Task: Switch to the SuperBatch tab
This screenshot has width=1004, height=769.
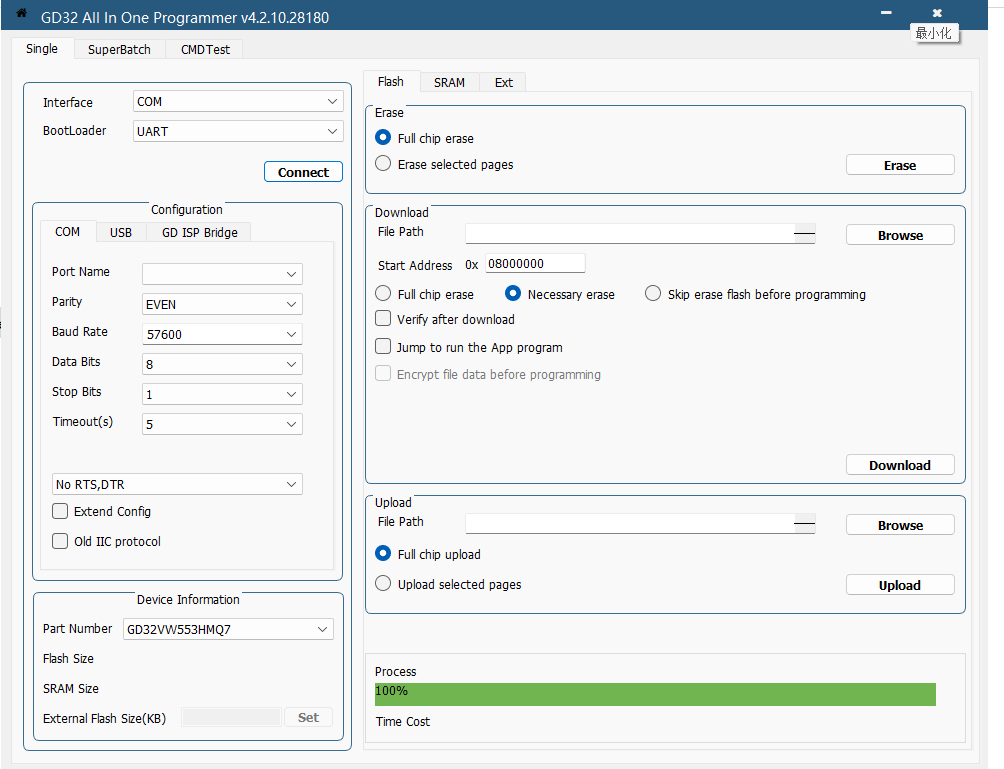Action: pos(119,49)
